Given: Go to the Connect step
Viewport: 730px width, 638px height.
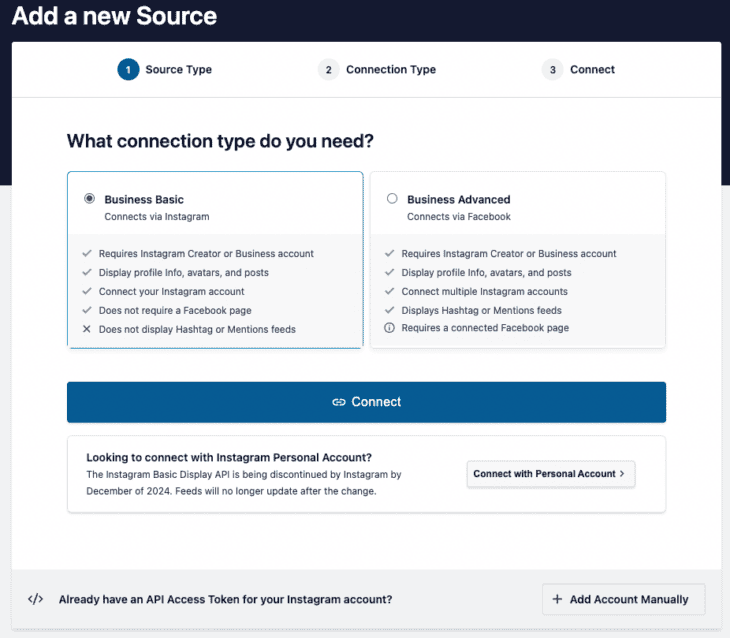Looking at the screenshot, I should point(592,70).
